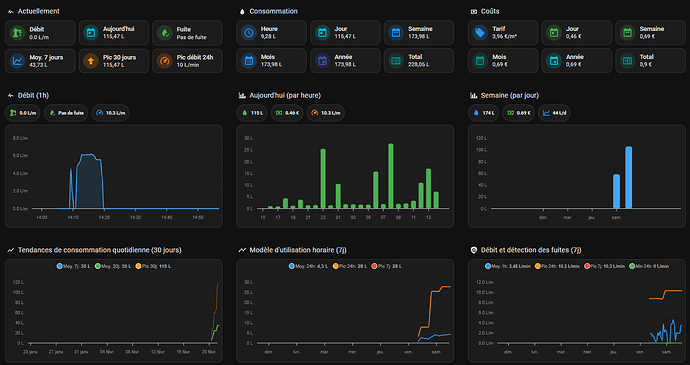
Task: Toggle the Min 24h: 0 L/min legend series
Action: coord(649,266)
